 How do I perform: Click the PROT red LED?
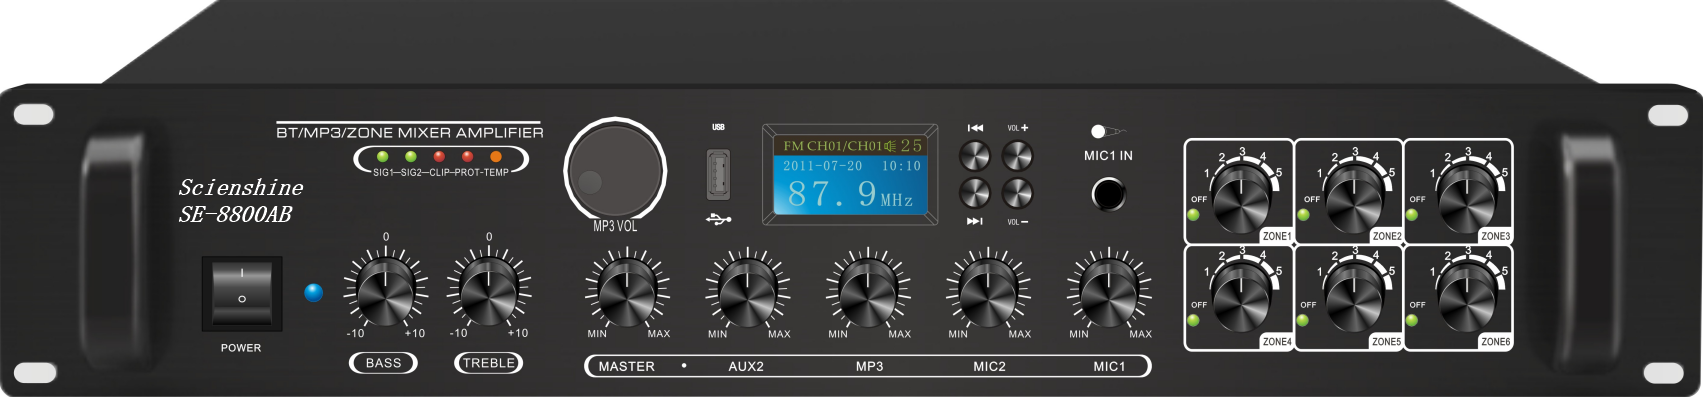pyautogui.click(x=467, y=157)
